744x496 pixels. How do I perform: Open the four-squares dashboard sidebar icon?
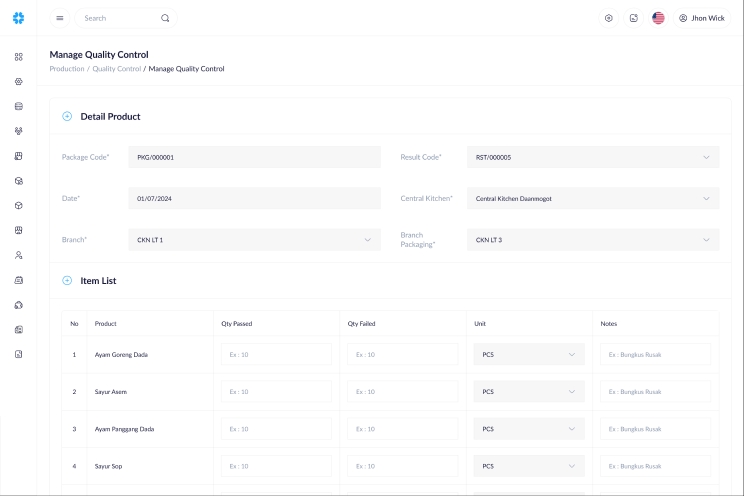(x=19, y=57)
